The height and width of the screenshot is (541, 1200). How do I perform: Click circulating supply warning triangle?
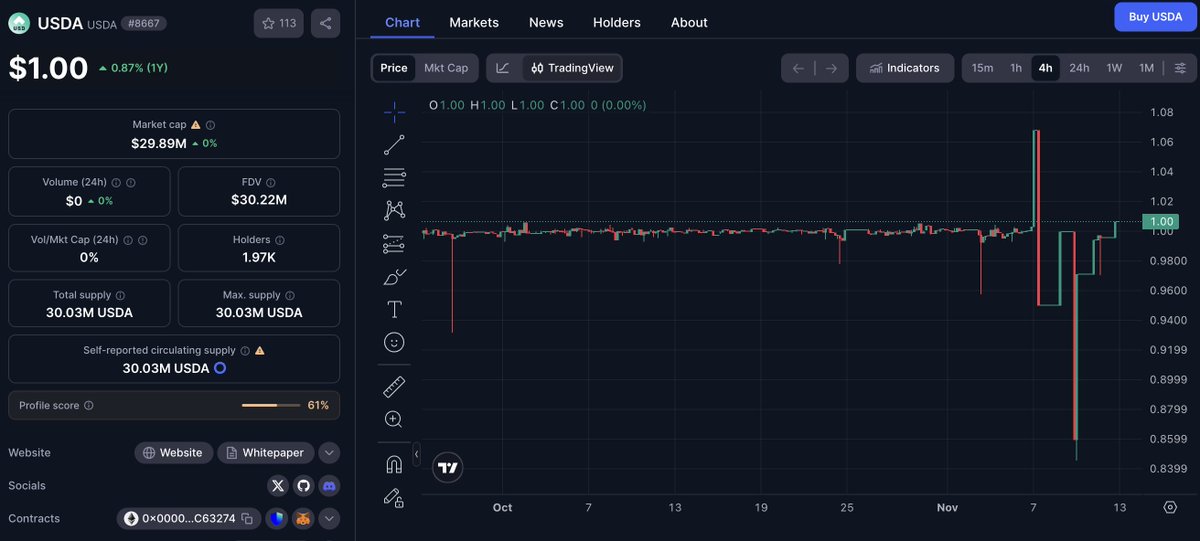(260, 351)
